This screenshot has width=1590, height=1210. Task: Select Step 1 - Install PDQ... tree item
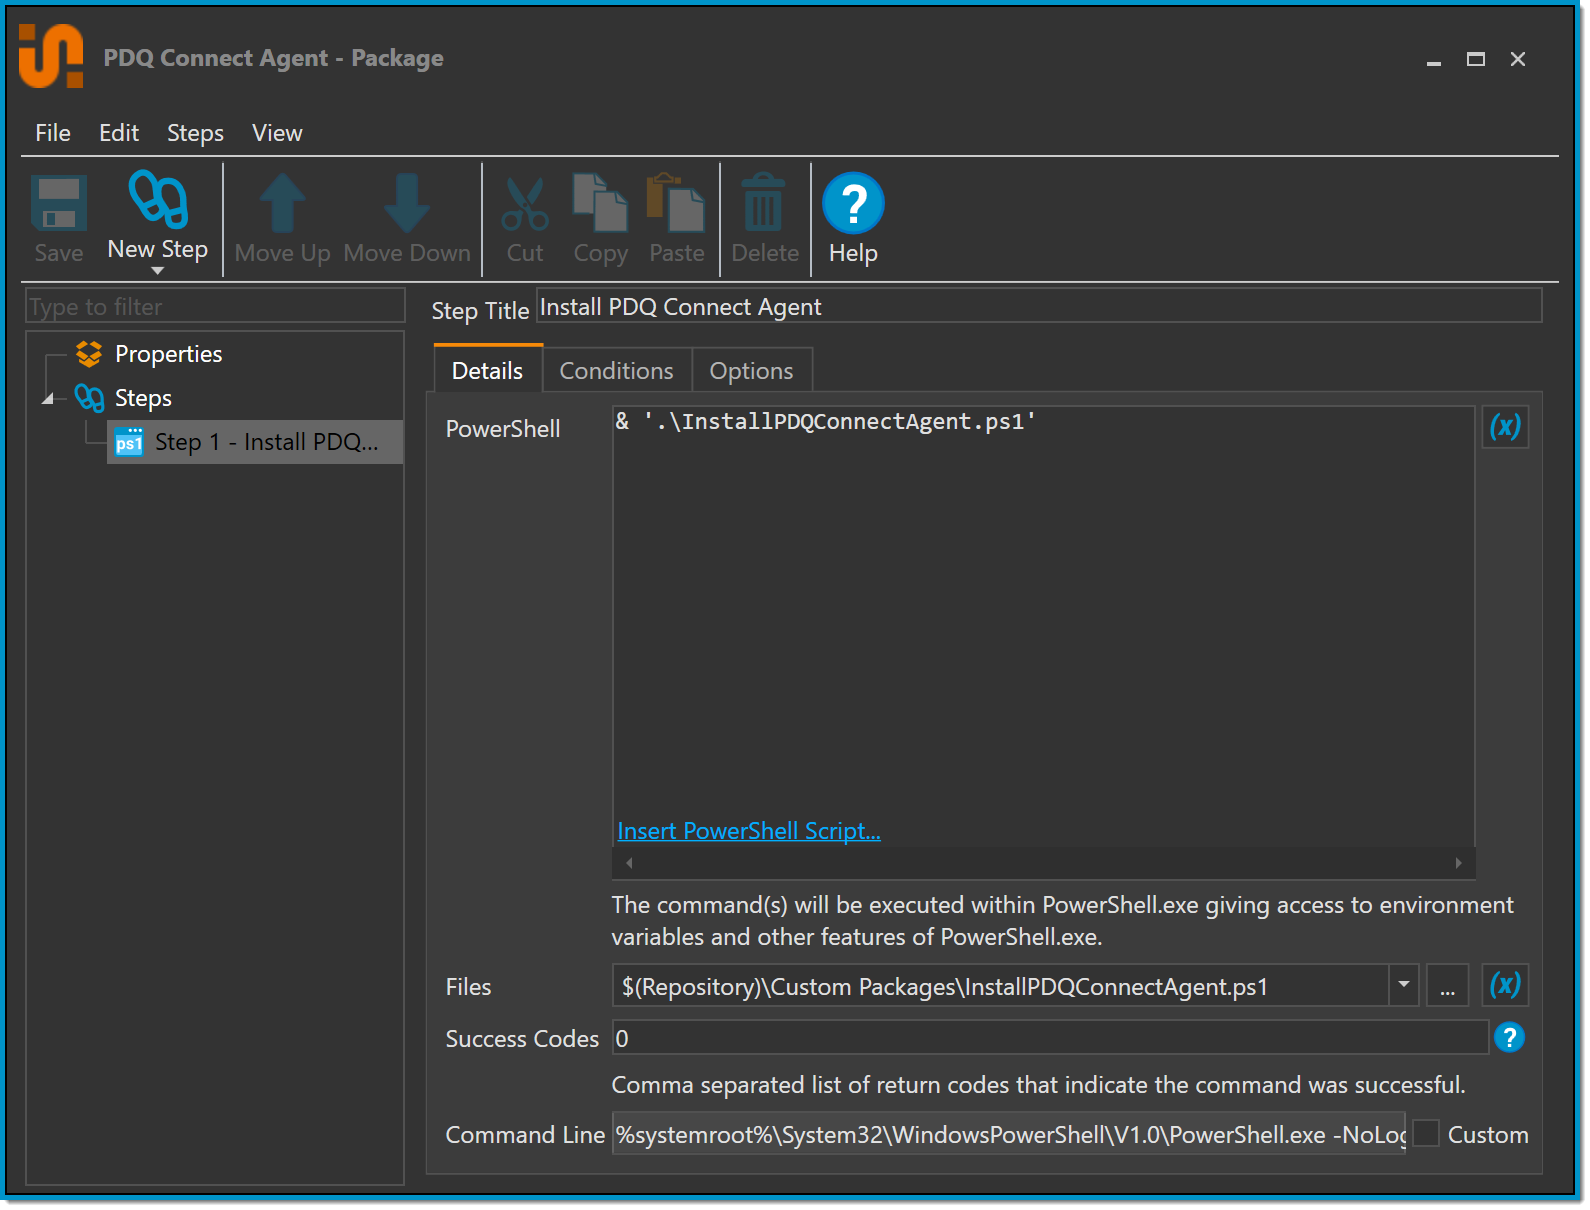[255, 442]
